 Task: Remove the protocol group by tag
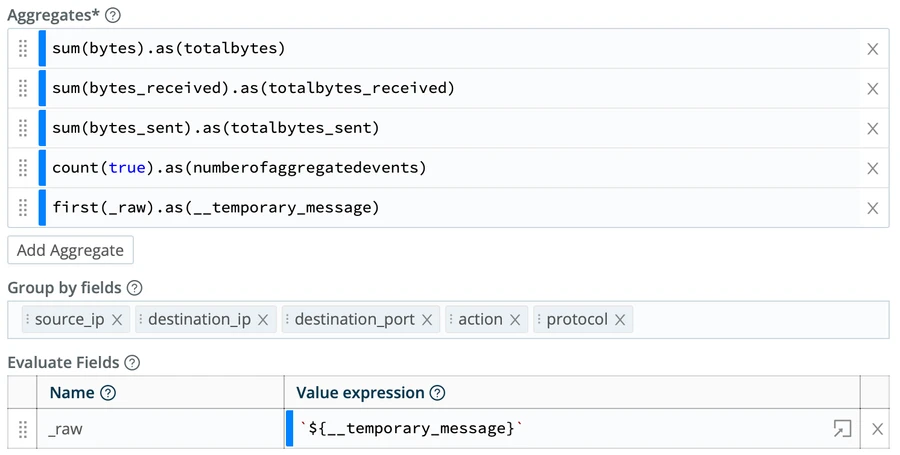[620, 320]
